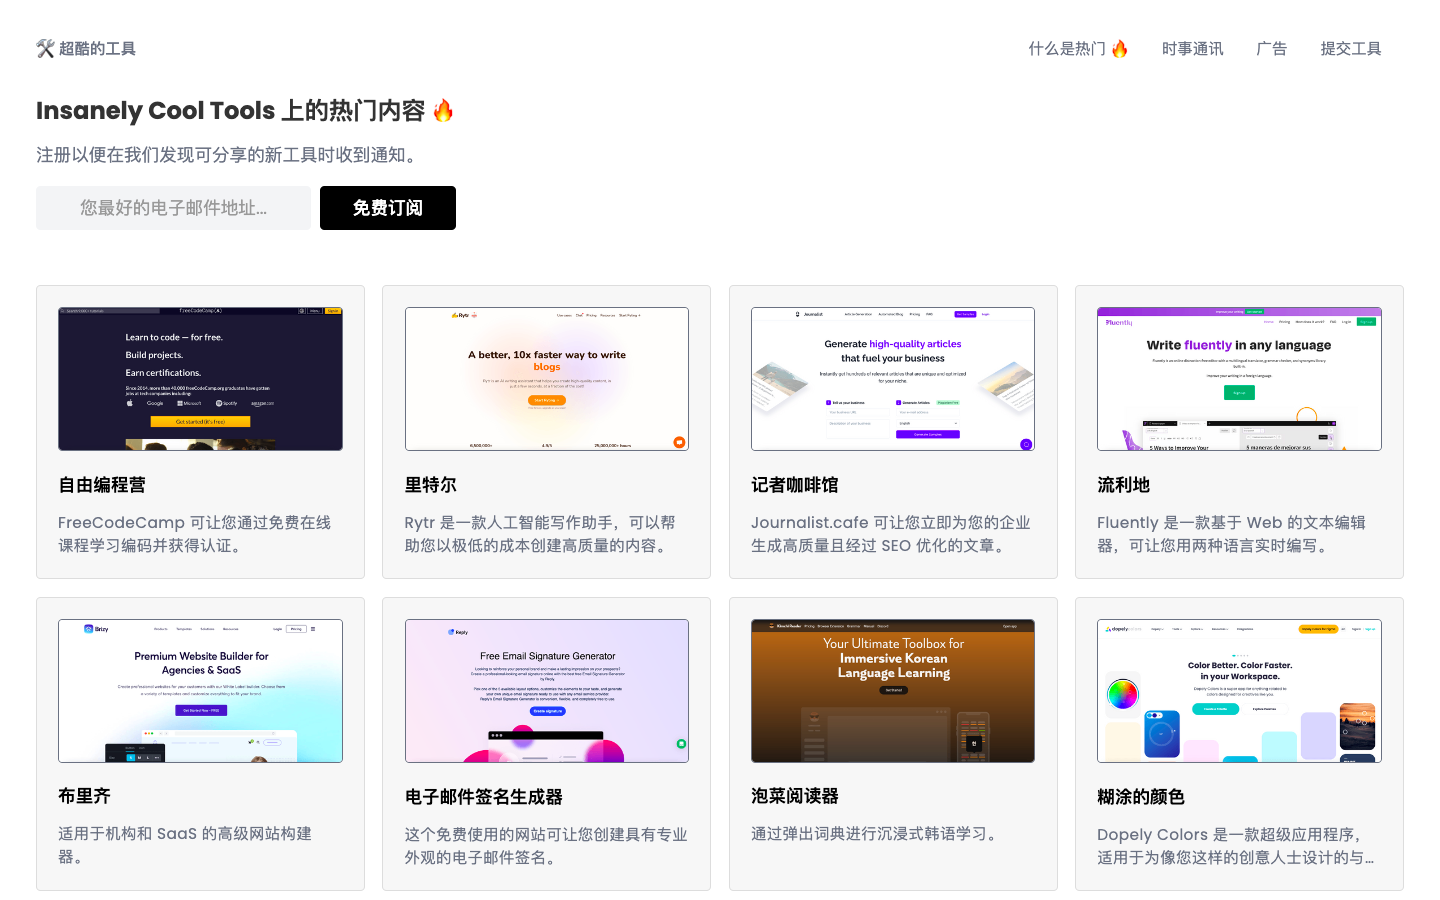The image size is (1440, 900).
Task: Click the 提交工具 link
Action: pos(1350,48)
